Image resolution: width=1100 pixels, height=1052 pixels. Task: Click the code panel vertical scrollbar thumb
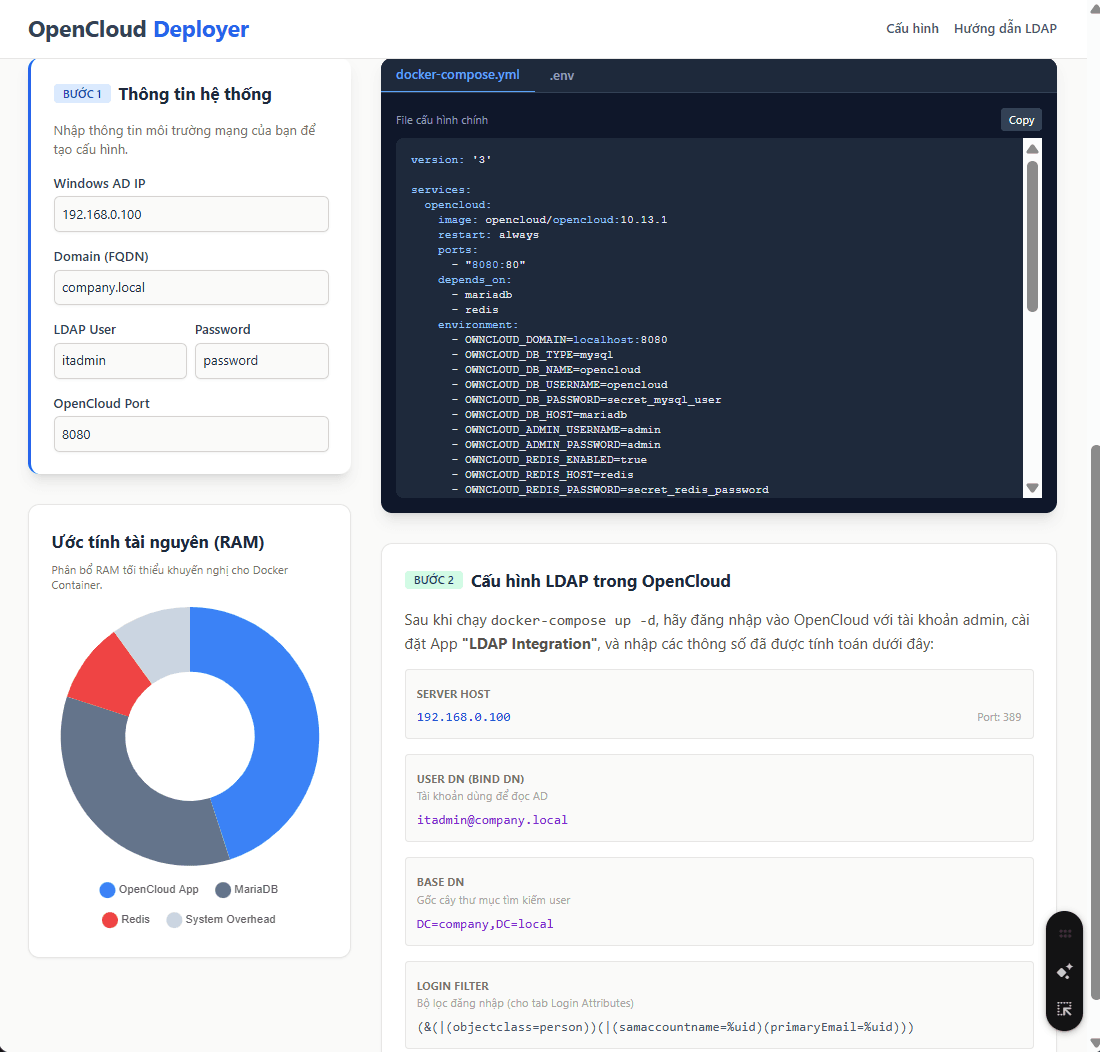tap(1033, 235)
